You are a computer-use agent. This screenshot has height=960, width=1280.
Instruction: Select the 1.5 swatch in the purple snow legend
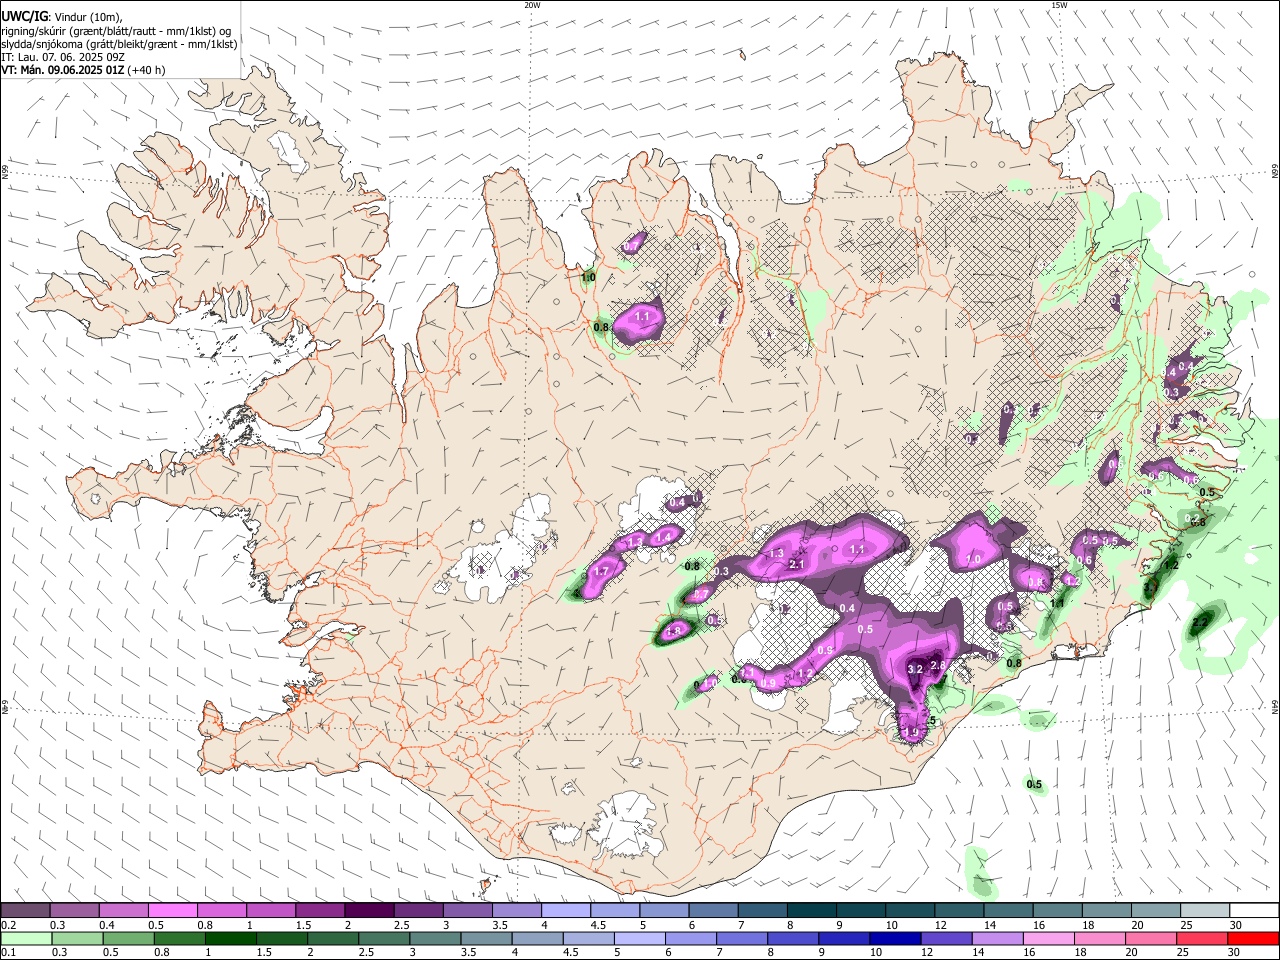320,910
